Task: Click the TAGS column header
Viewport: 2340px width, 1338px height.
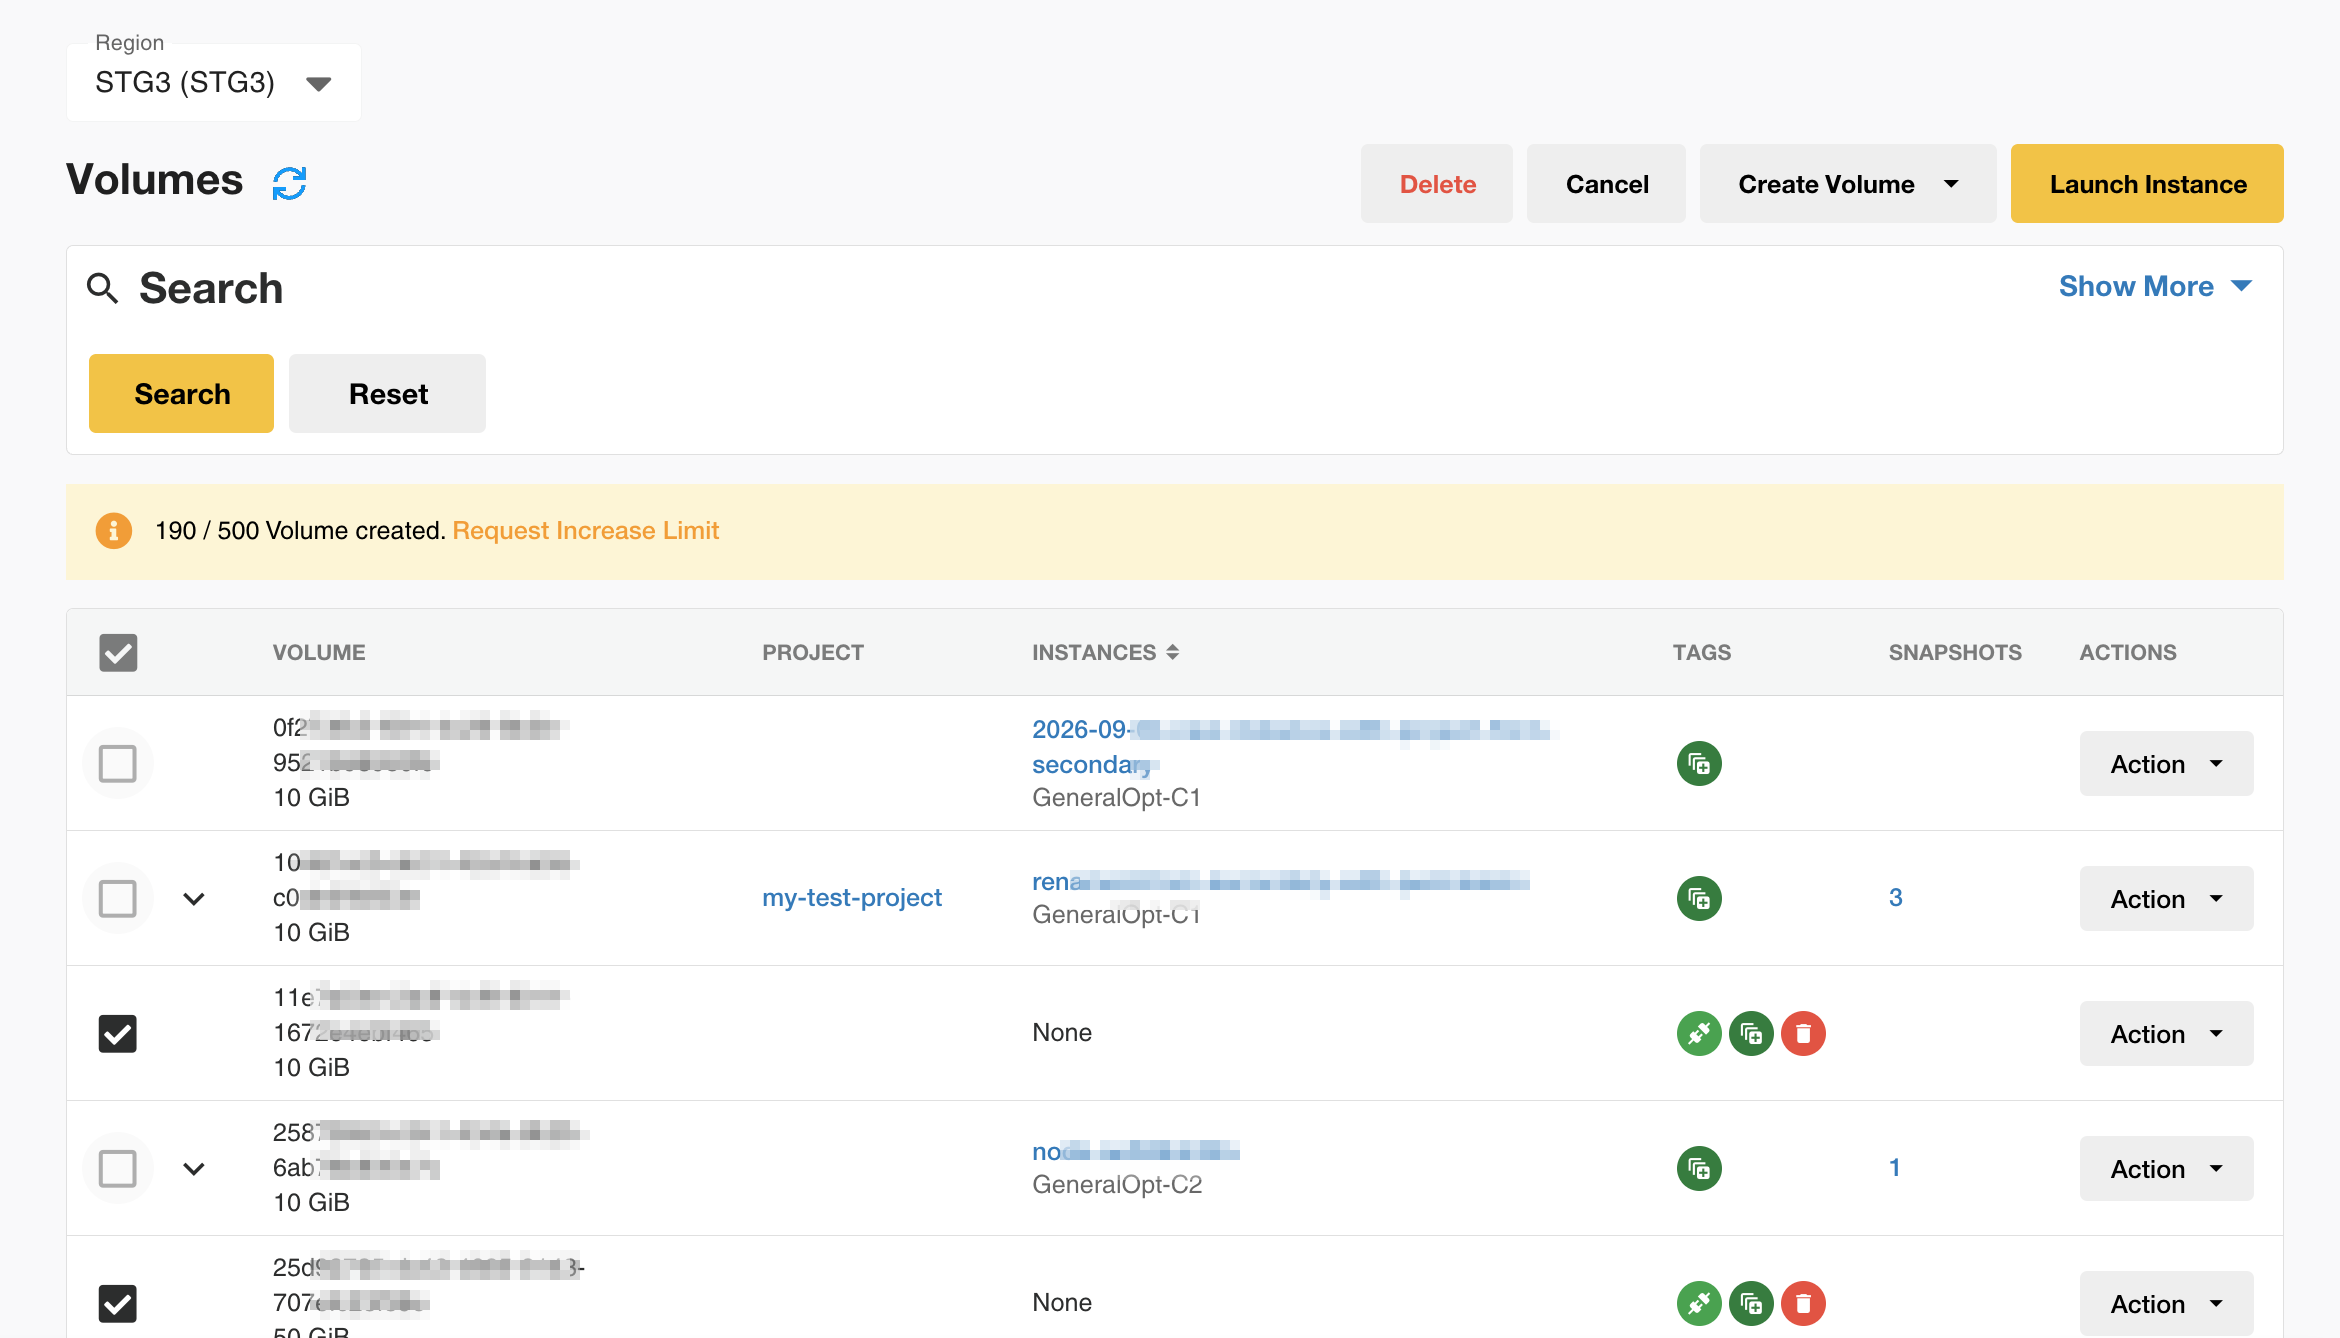Action: pos(1702,653)
